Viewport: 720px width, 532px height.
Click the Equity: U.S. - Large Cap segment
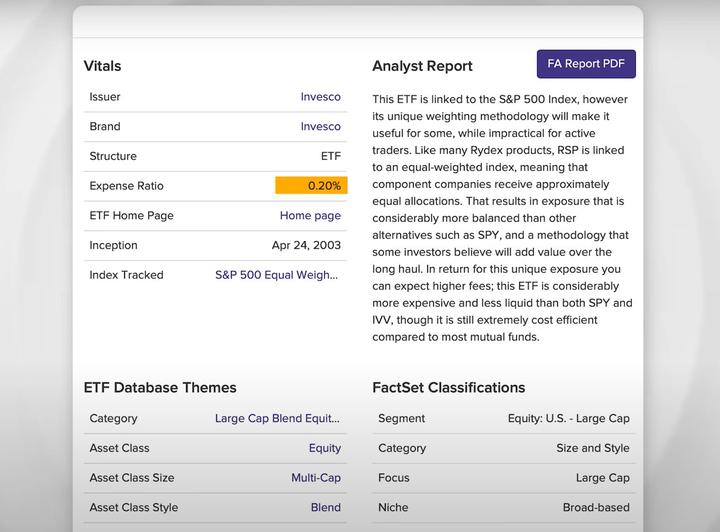click(x=569, y=419)
